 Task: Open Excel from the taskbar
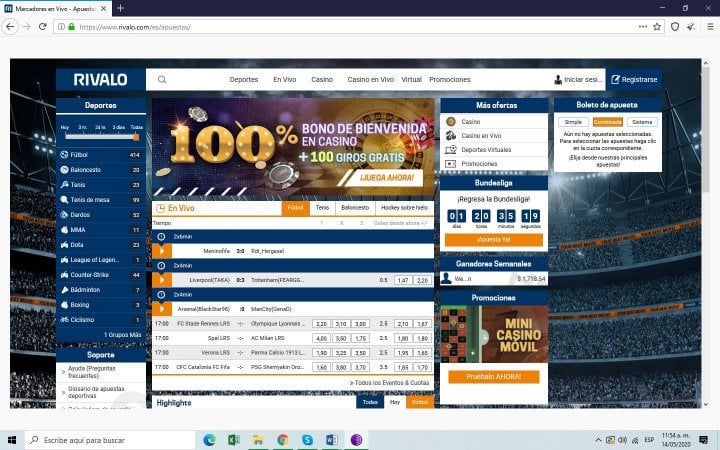pos(234,440)
